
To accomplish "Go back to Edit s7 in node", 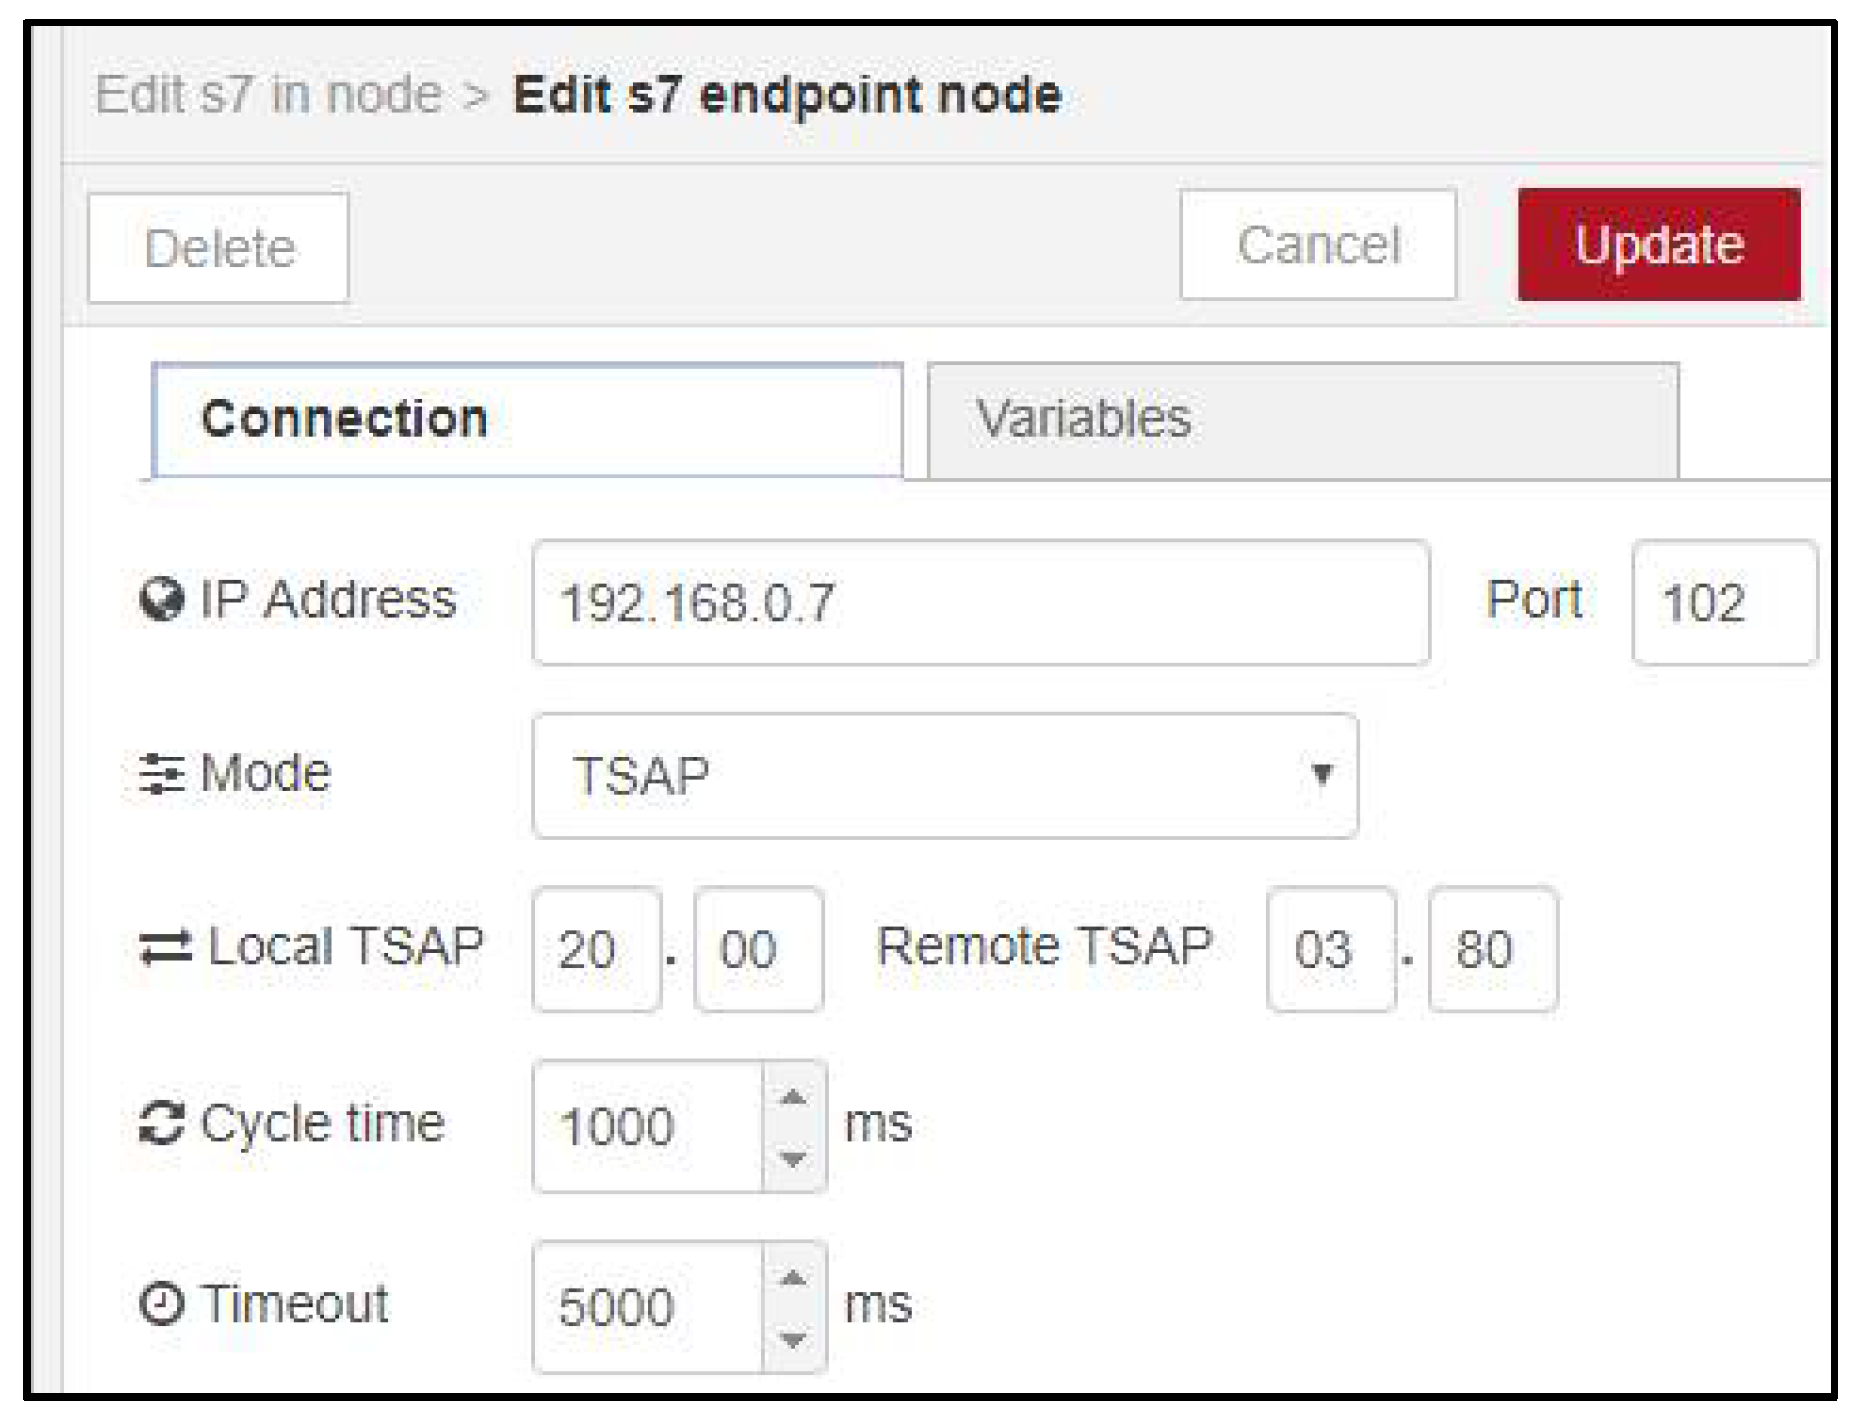I will click(268, 96).
